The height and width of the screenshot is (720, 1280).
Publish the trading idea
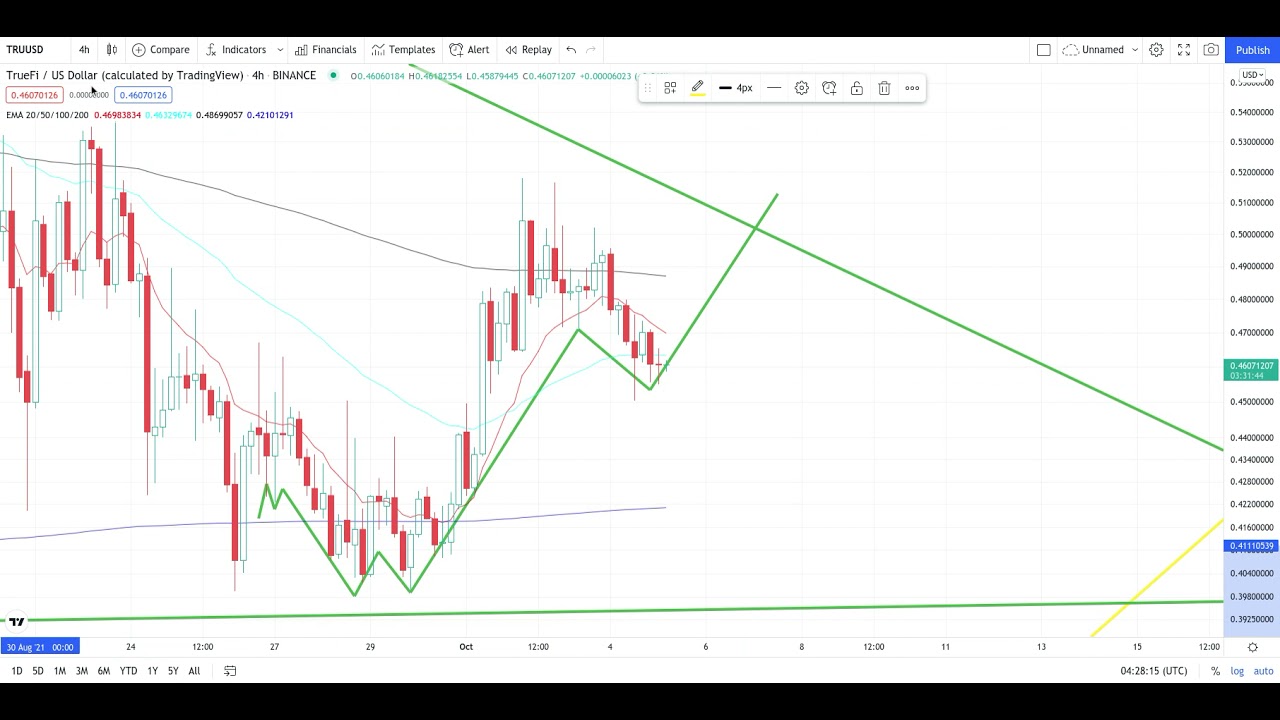coord(1252,49)
